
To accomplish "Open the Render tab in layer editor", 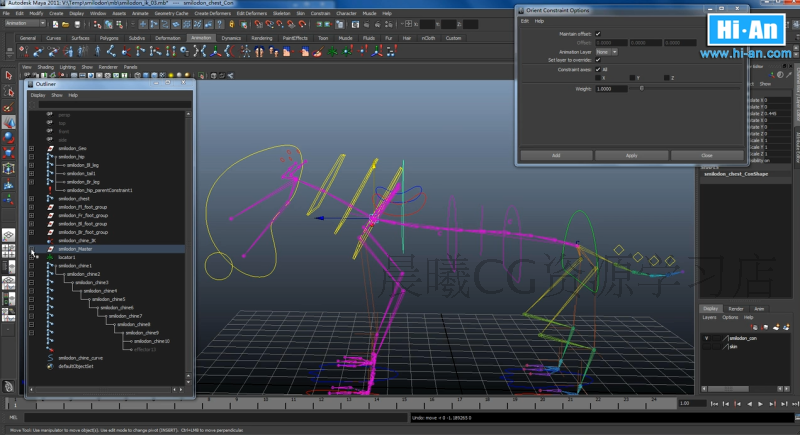I will pyautogui.click(x=735, y=309).
